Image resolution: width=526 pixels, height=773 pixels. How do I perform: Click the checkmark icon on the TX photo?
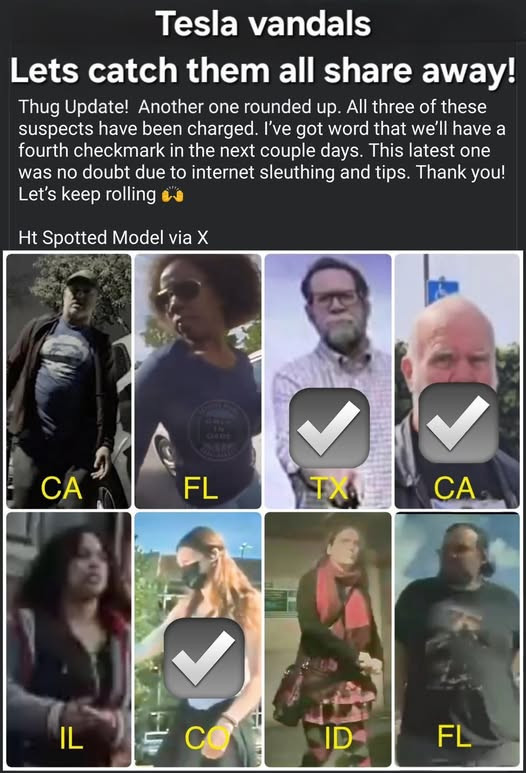tap(329, 428)
